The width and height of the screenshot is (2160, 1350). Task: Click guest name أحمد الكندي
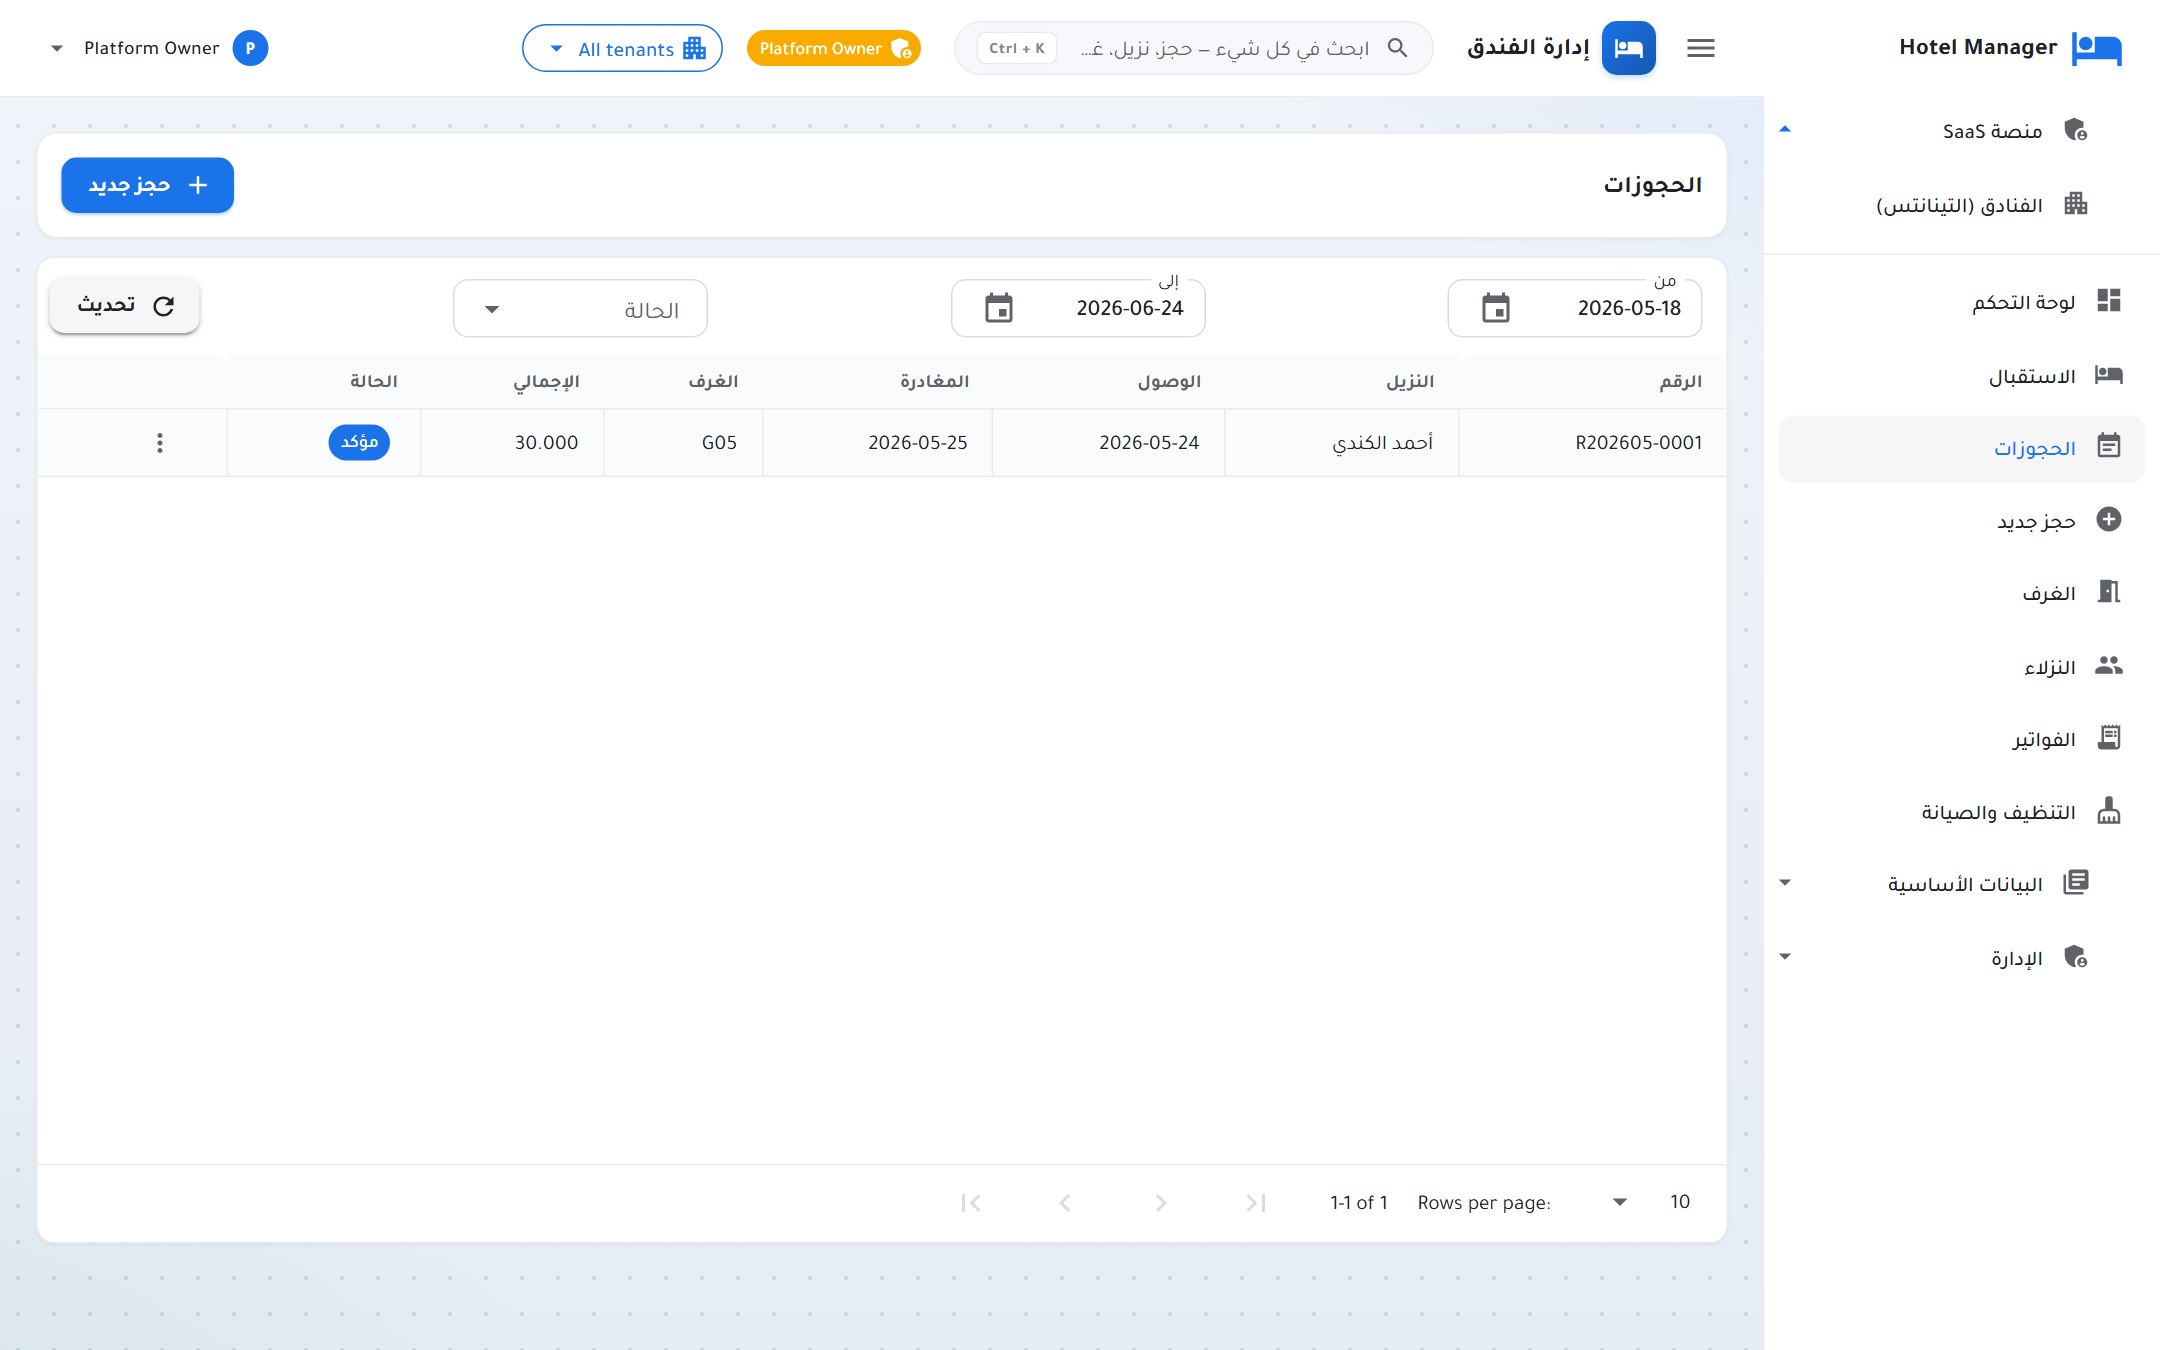[1382, 443]
